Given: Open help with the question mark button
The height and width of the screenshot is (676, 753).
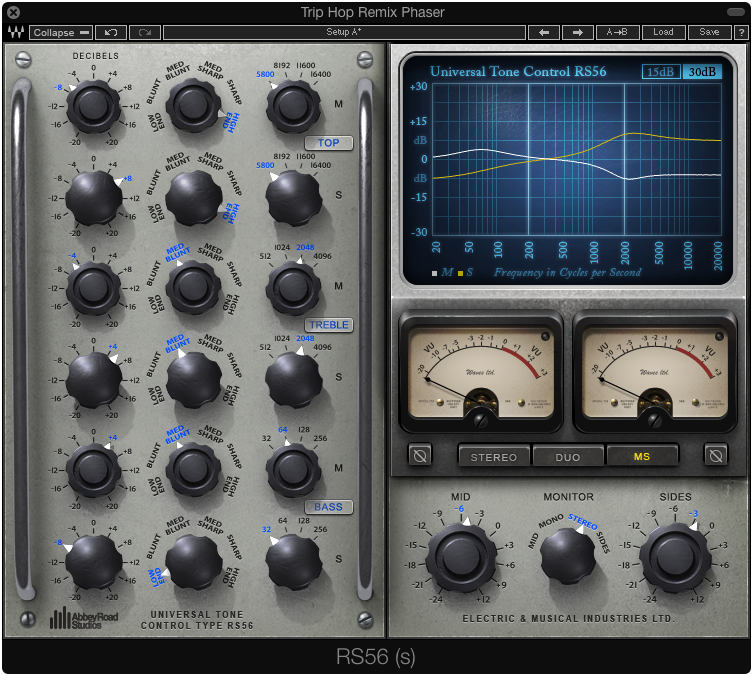Looking at the screenshot, I should (x=741, y=32).
